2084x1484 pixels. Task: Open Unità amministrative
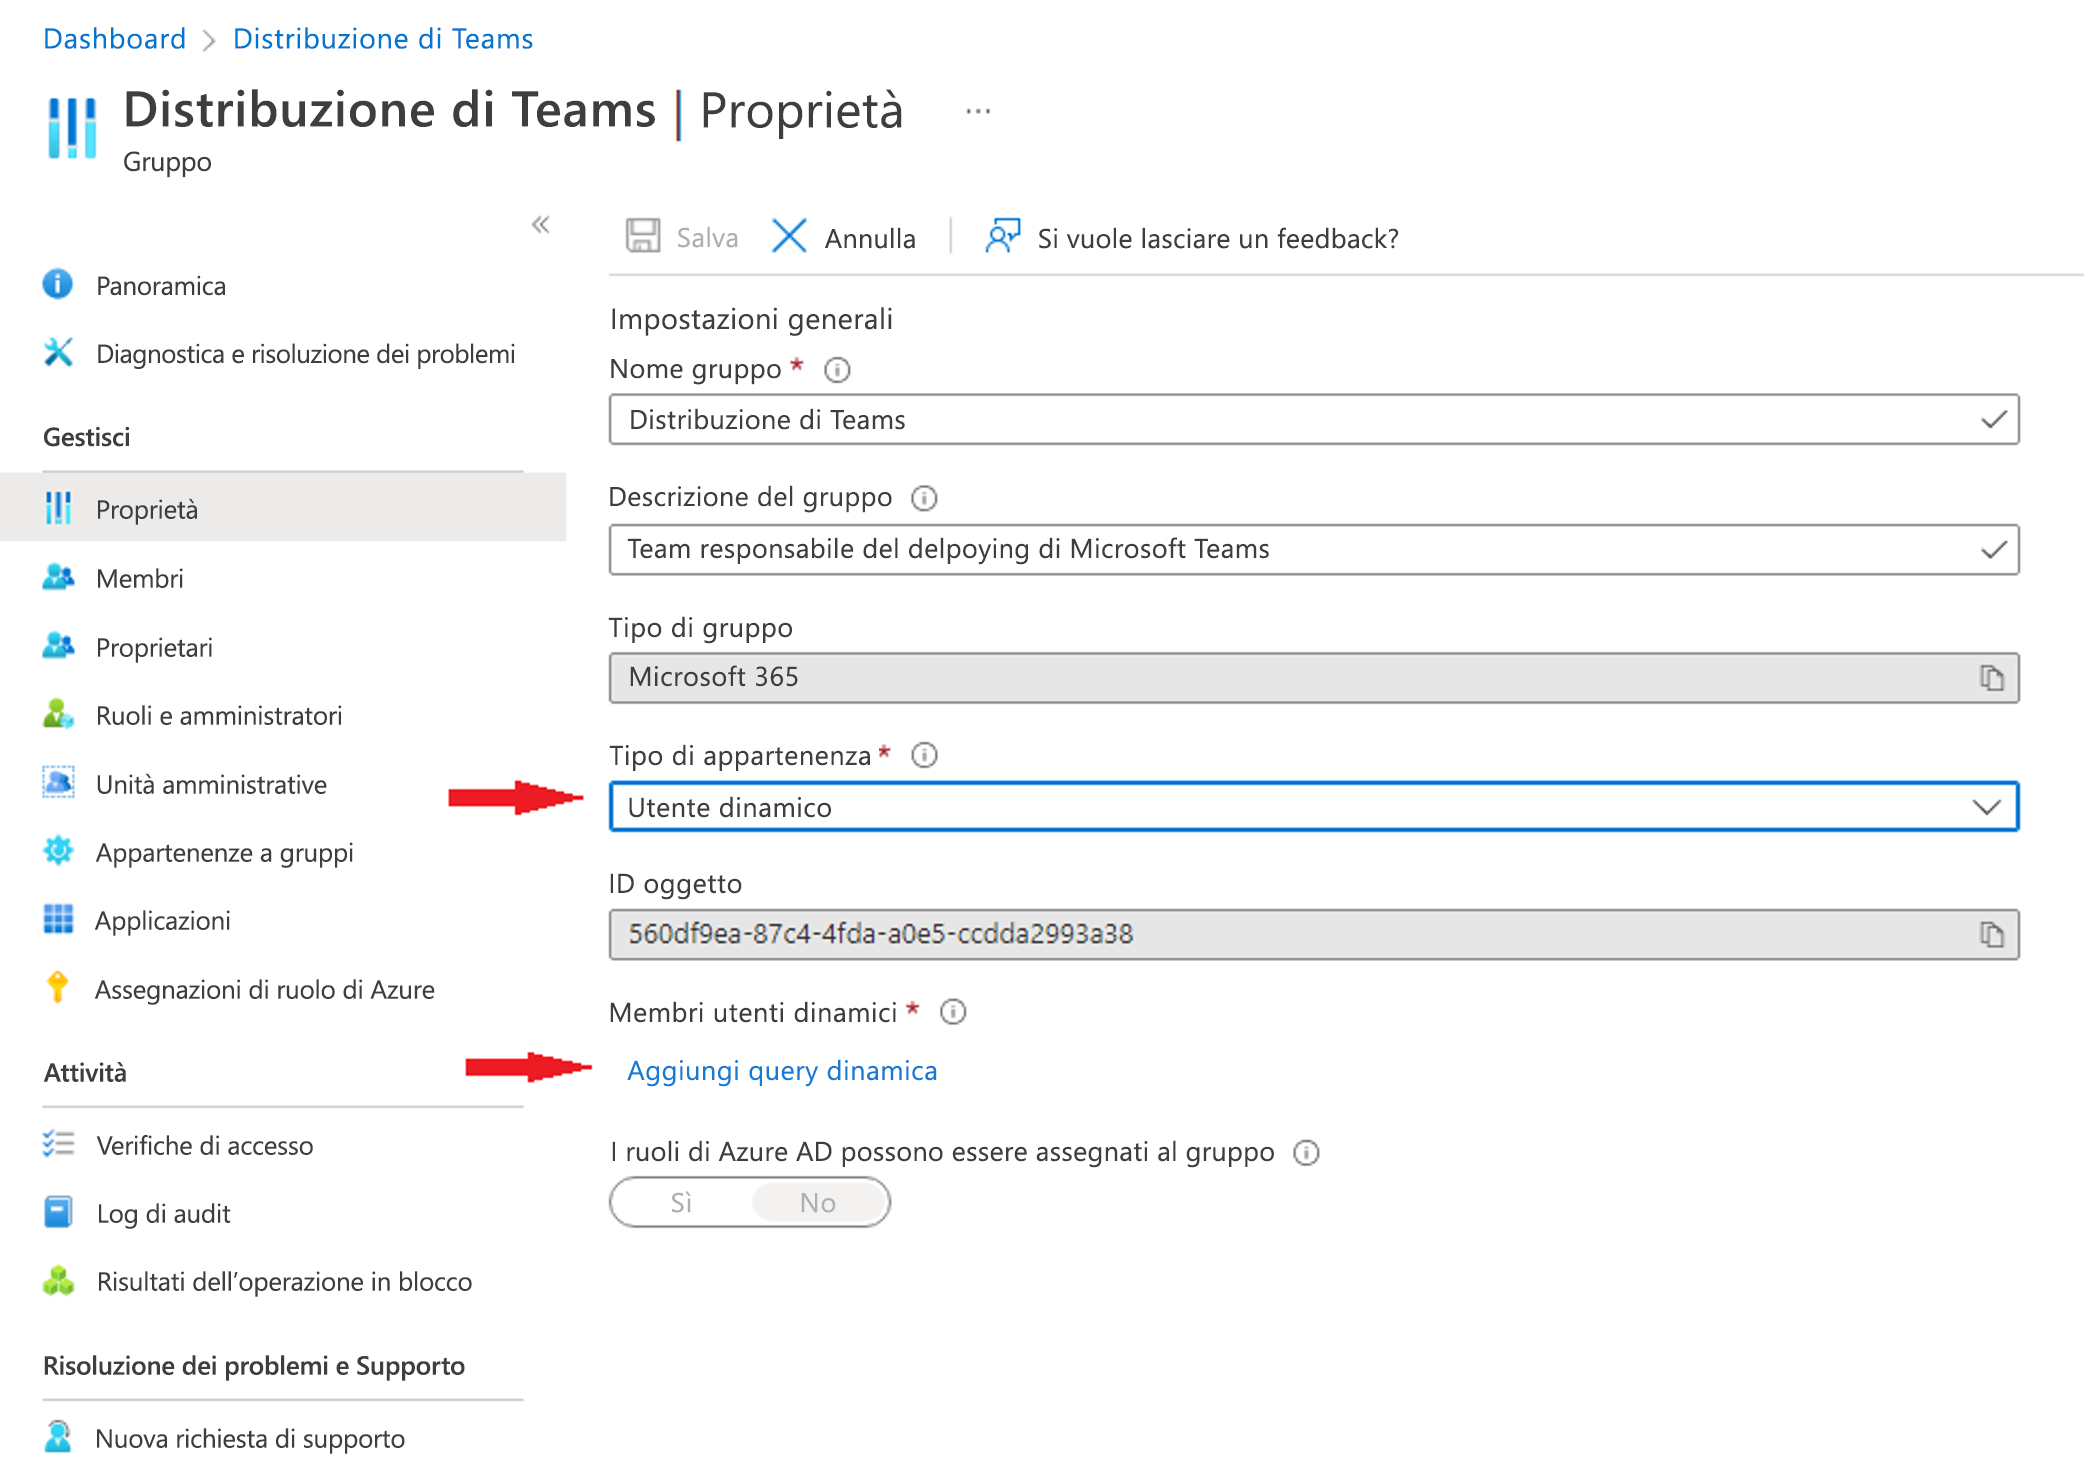[211, 785]
